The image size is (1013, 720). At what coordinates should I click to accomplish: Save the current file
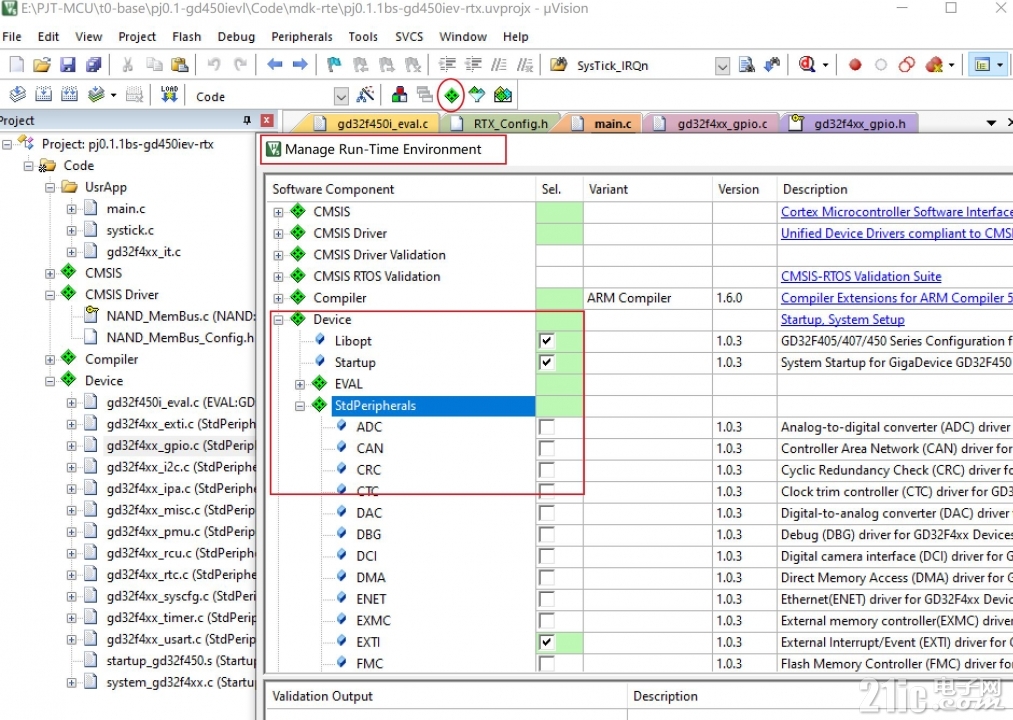tap(68, 65)
